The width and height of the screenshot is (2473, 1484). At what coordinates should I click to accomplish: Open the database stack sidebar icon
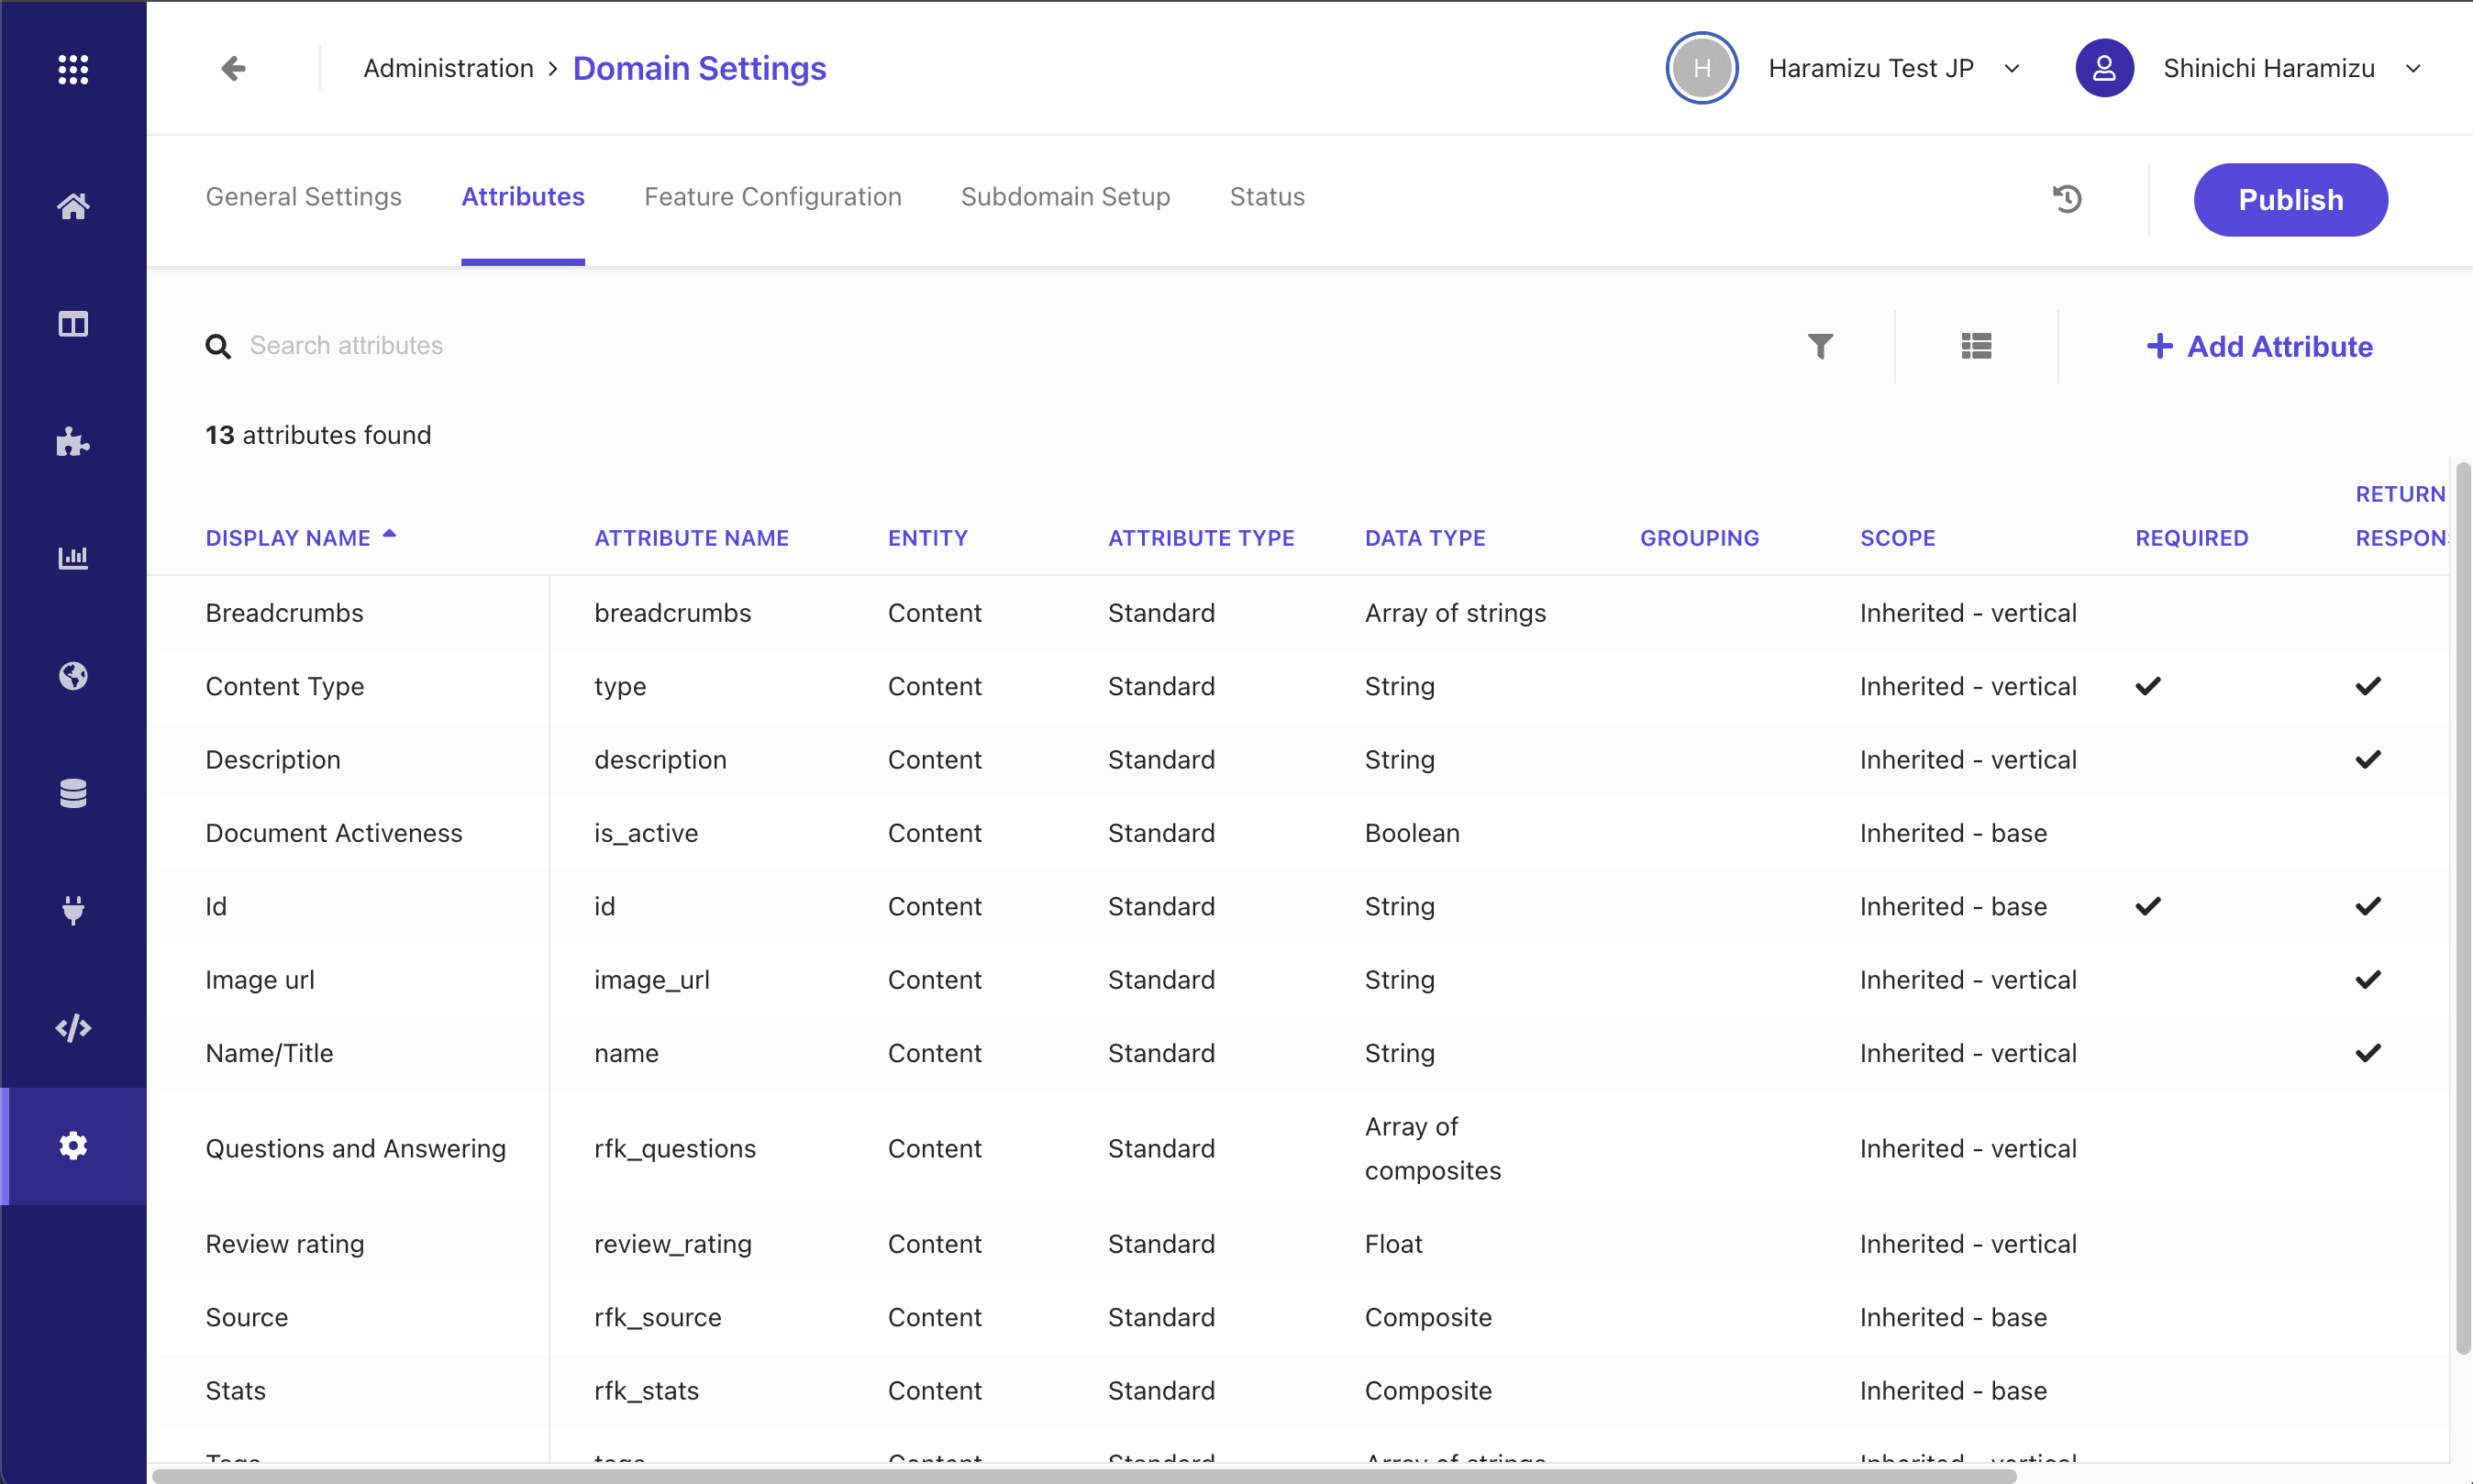[73, 793]
